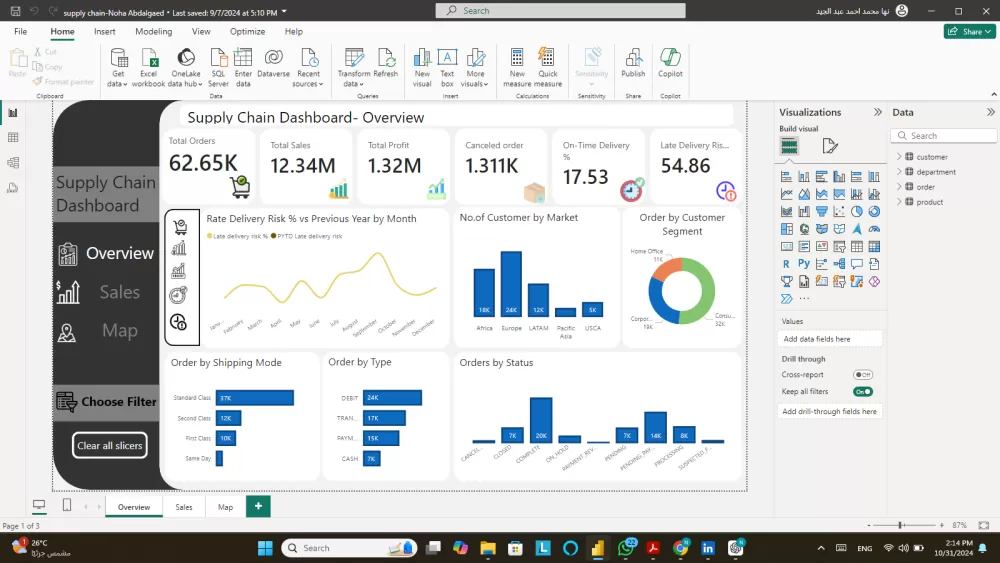Viewport: 1000px width, 563px height.
Task: Collapse the Visualizations pane
Action: pyautogui.click(x=878, y=113)
